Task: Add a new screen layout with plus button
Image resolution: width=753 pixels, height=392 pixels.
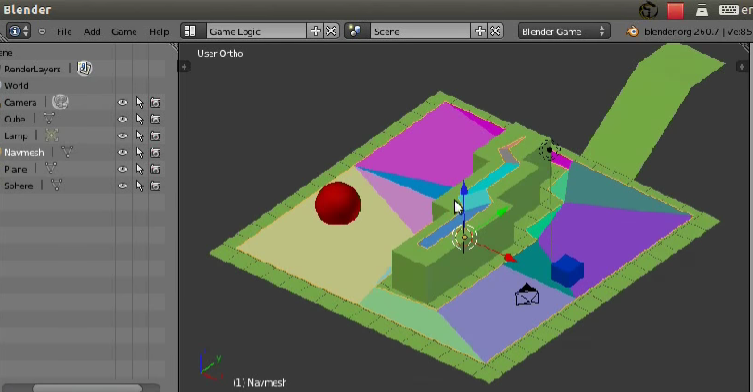Action: 316,31
